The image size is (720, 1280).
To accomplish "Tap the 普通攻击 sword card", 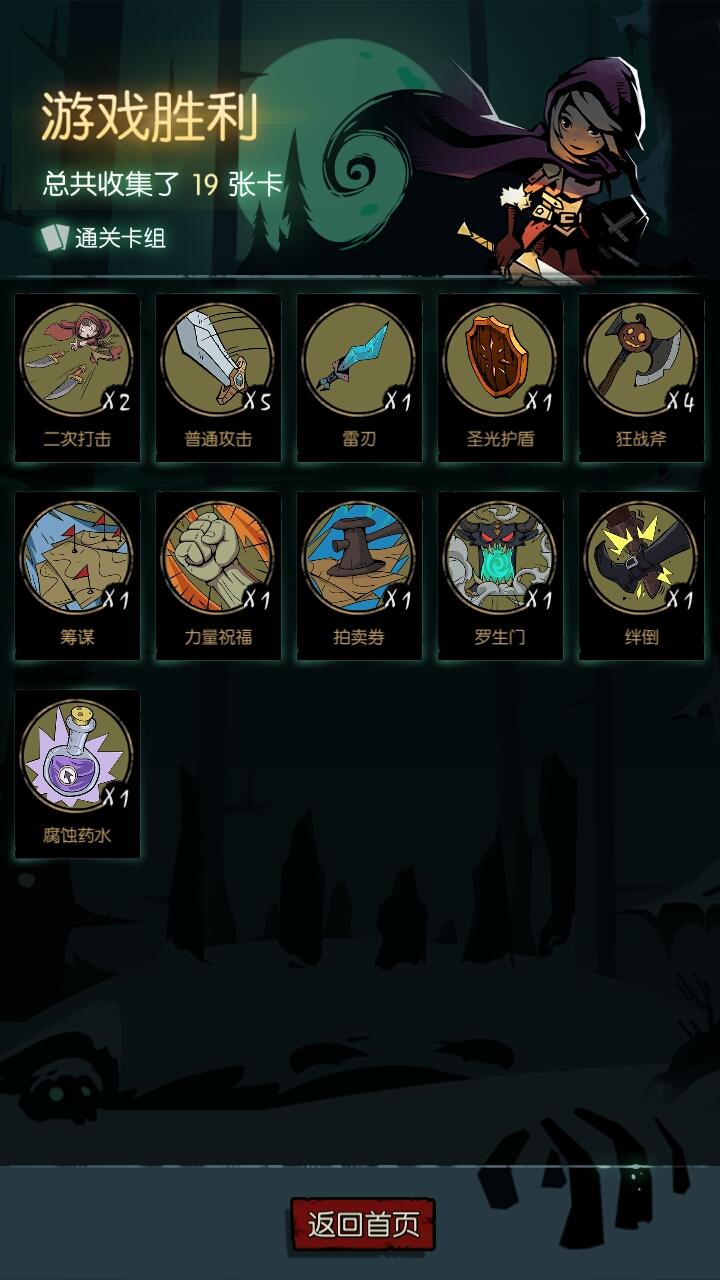I will point(219,377).
